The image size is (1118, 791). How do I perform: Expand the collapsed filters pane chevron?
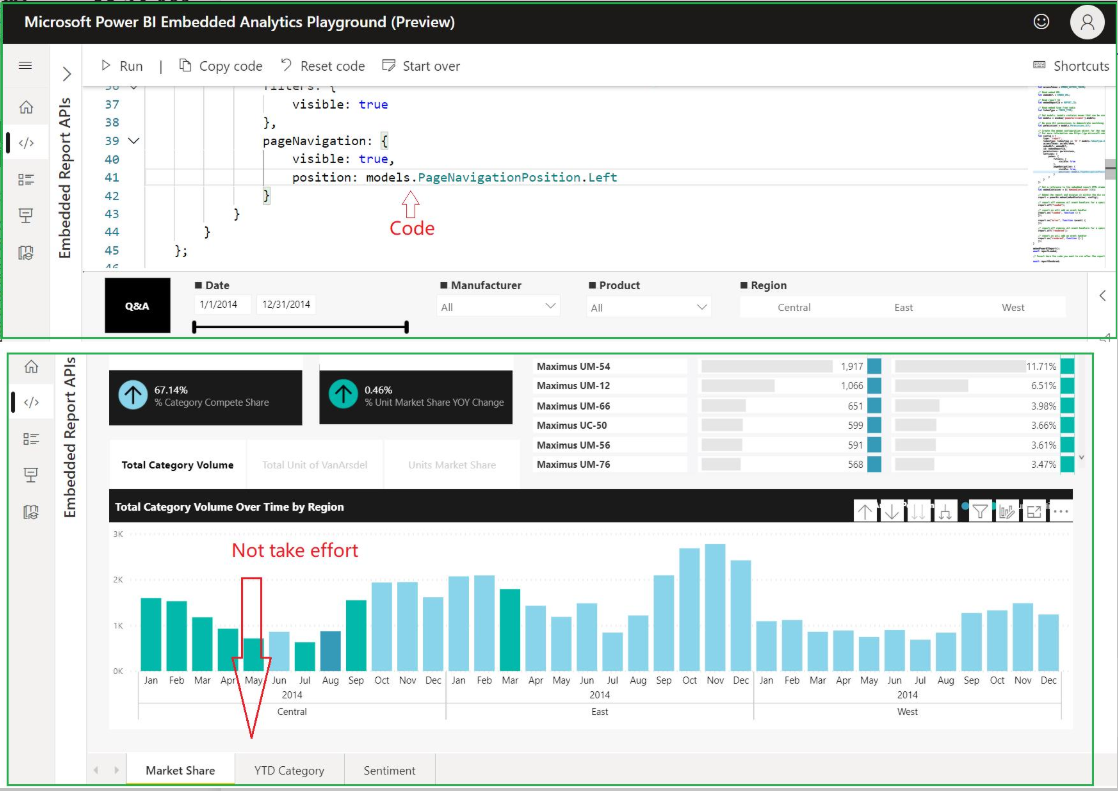click(1102, 295)
